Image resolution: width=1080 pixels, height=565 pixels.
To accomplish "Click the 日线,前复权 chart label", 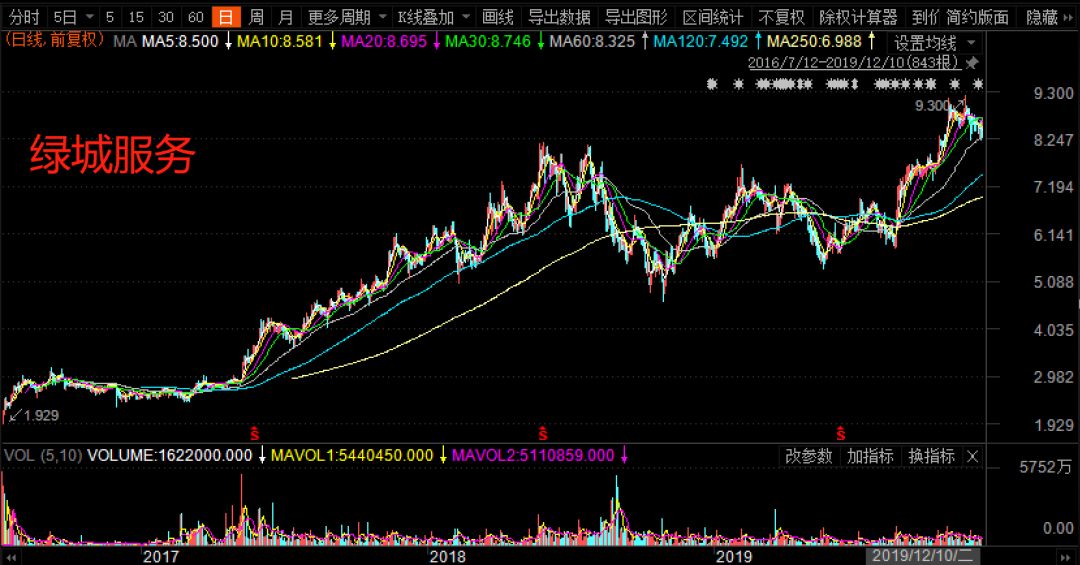I will [x=54, y=40].
